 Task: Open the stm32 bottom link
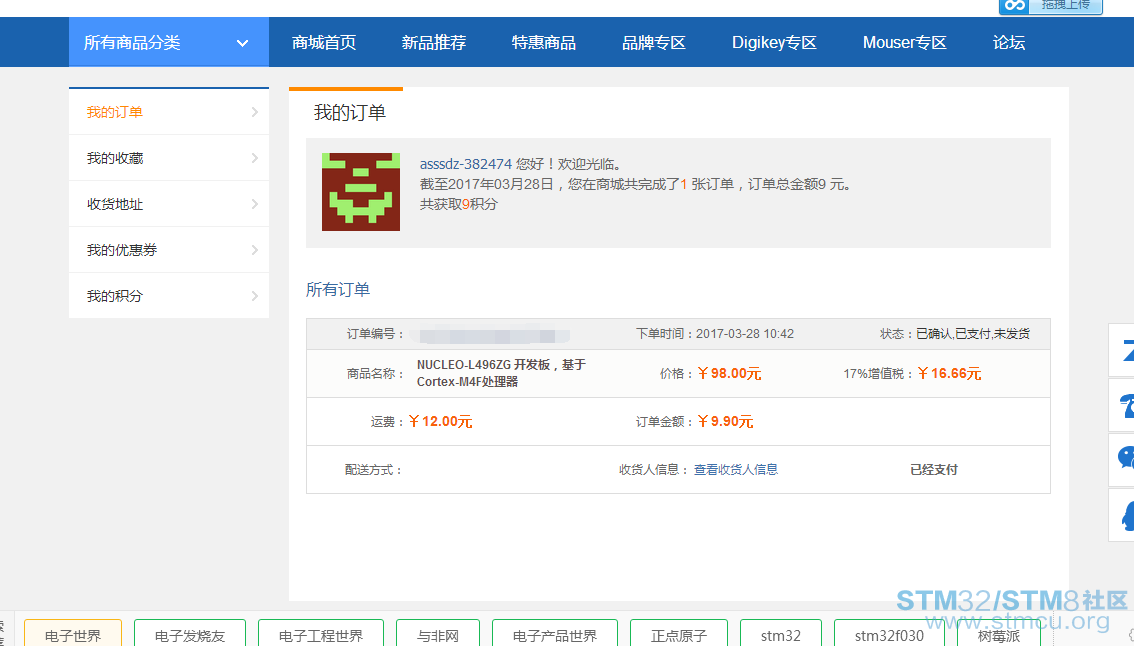click(780, 634)
